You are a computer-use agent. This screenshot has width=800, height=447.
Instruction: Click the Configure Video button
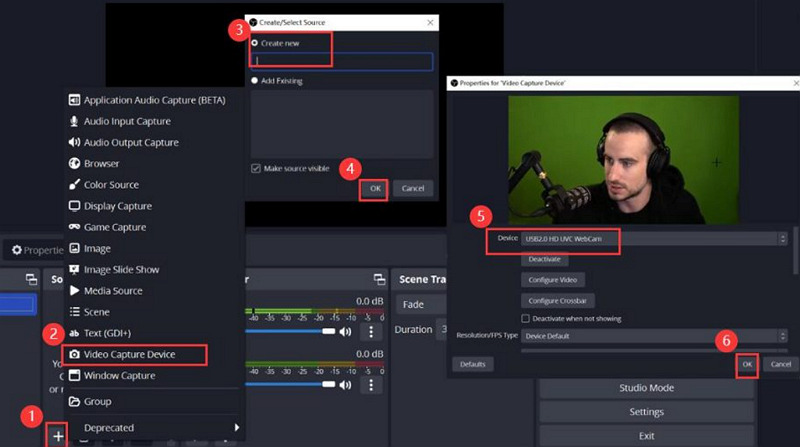[x=552, y=279]
